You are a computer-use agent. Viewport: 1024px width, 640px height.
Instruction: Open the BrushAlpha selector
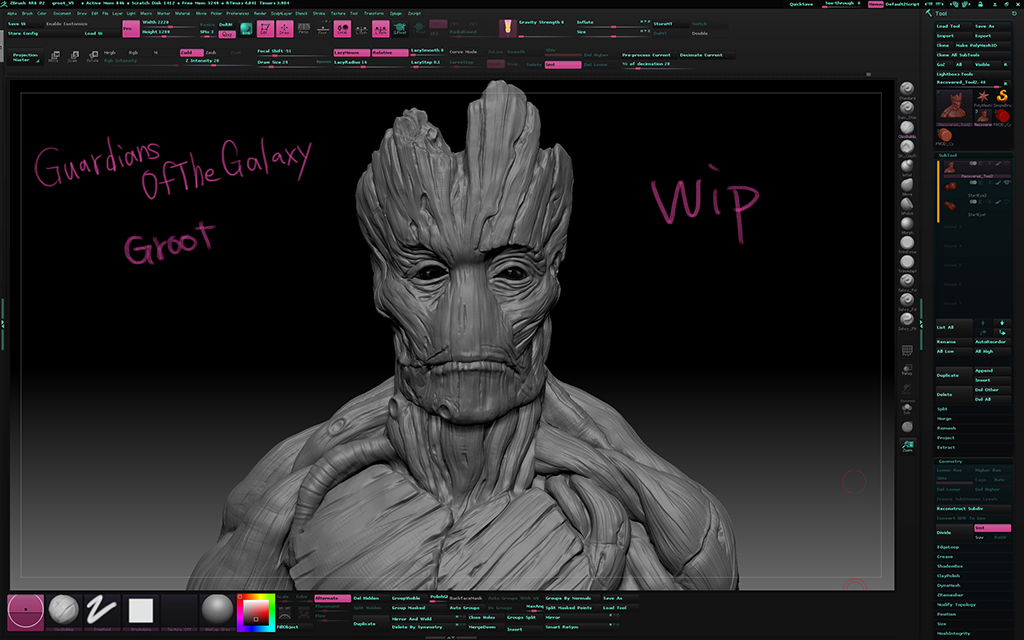[140, 612]
